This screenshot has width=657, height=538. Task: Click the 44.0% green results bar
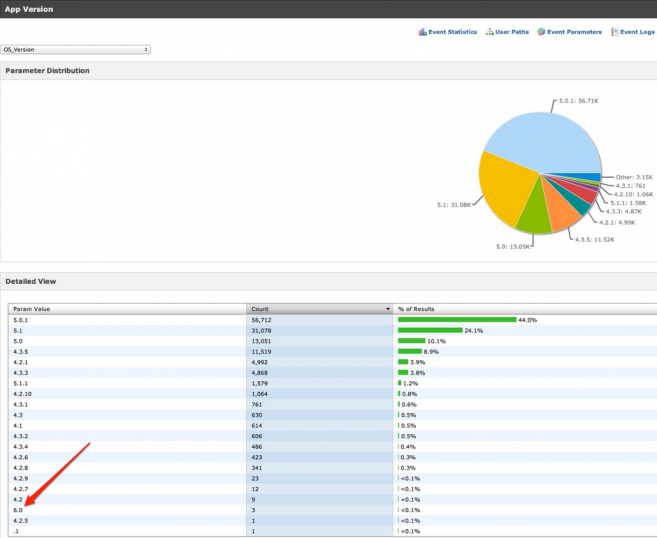tap(456, 320)
